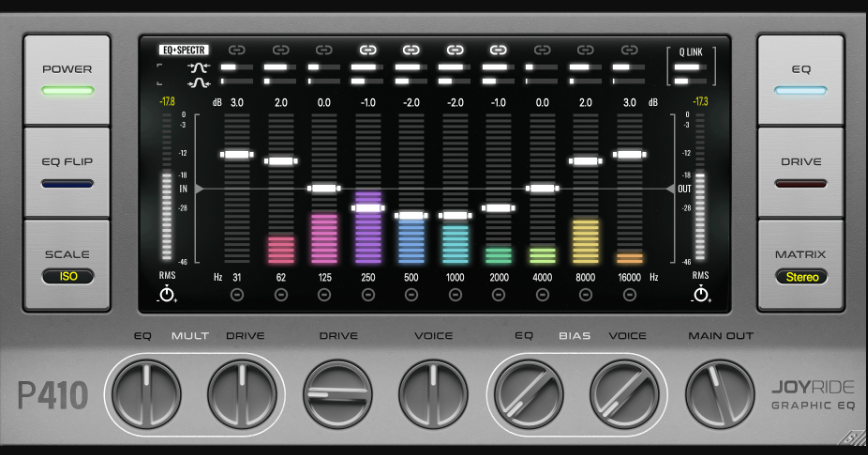Click the minus reset icon under 4000 Hz

[x=542, y=295]
